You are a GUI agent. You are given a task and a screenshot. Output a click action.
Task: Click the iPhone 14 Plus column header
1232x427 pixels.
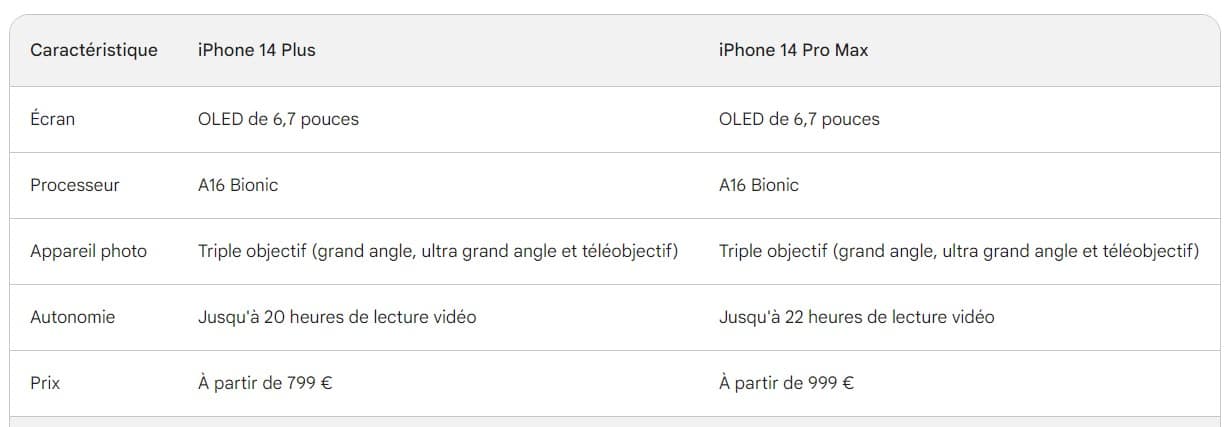pos(256,50)
